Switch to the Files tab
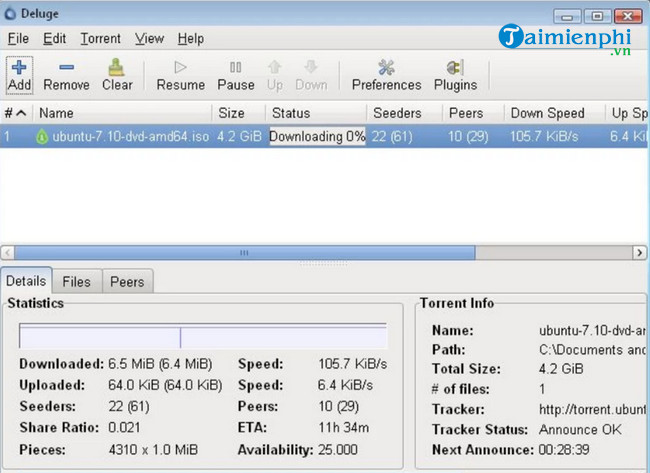Viewport: 650px width, 473px height. click(76, 282)
